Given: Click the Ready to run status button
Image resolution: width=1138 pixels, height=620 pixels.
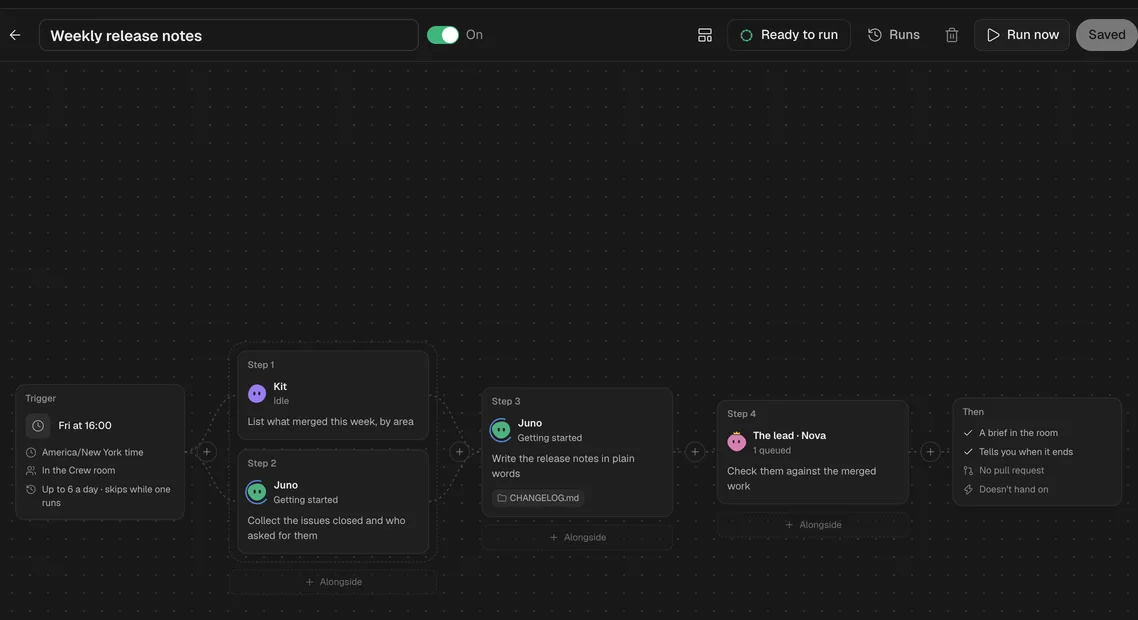Looking at the screenshot, I should point(789,35).
